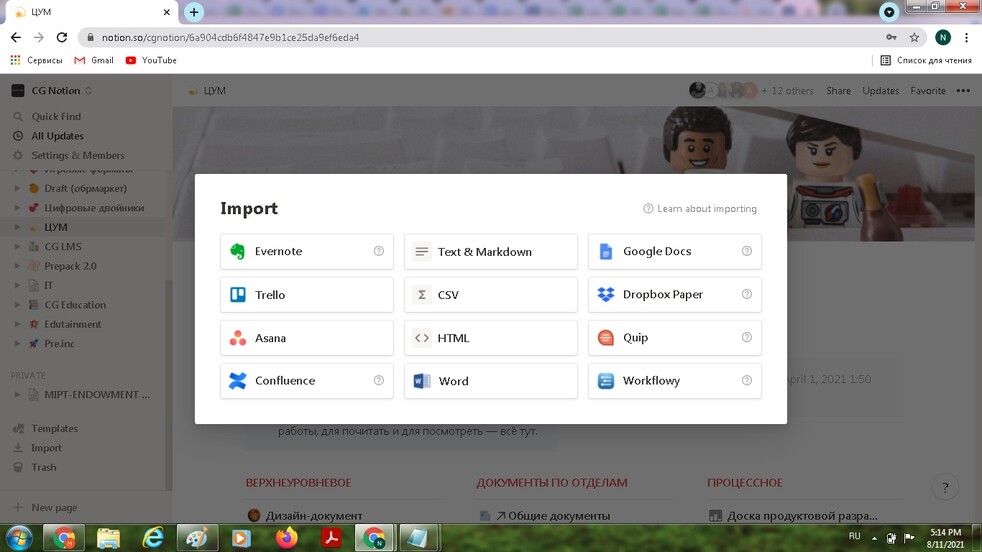
Task: Import from Quip
Action: coord(674,338)
